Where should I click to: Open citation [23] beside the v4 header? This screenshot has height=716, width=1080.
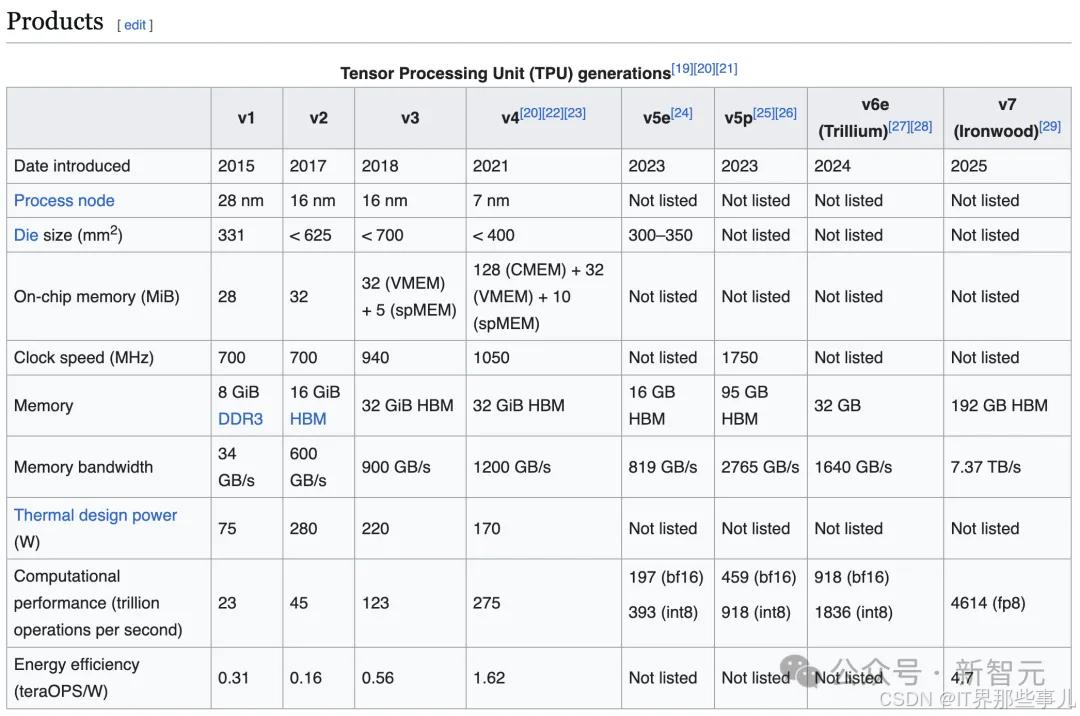pos(575,113)
